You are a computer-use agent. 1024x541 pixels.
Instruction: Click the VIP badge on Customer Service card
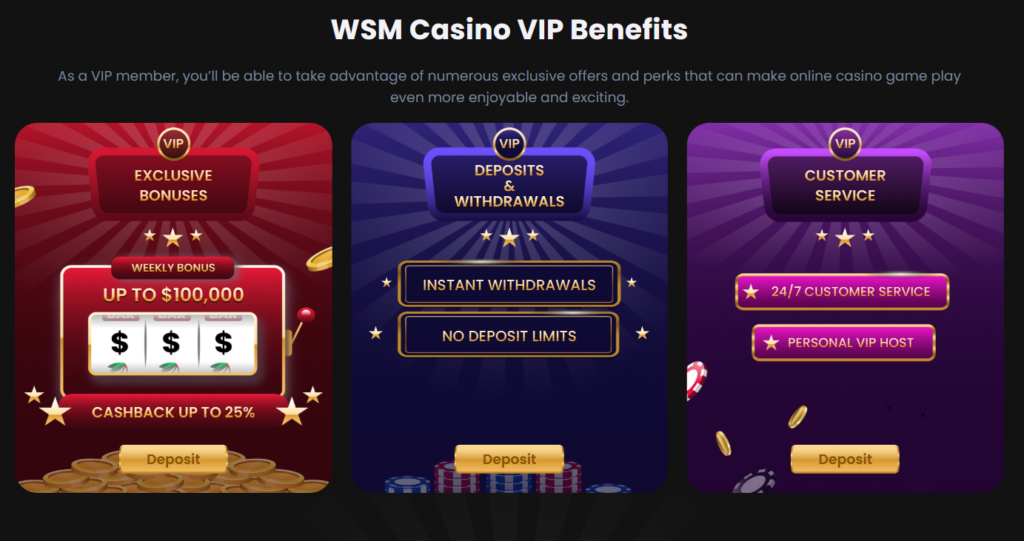(x=845, y=144)
